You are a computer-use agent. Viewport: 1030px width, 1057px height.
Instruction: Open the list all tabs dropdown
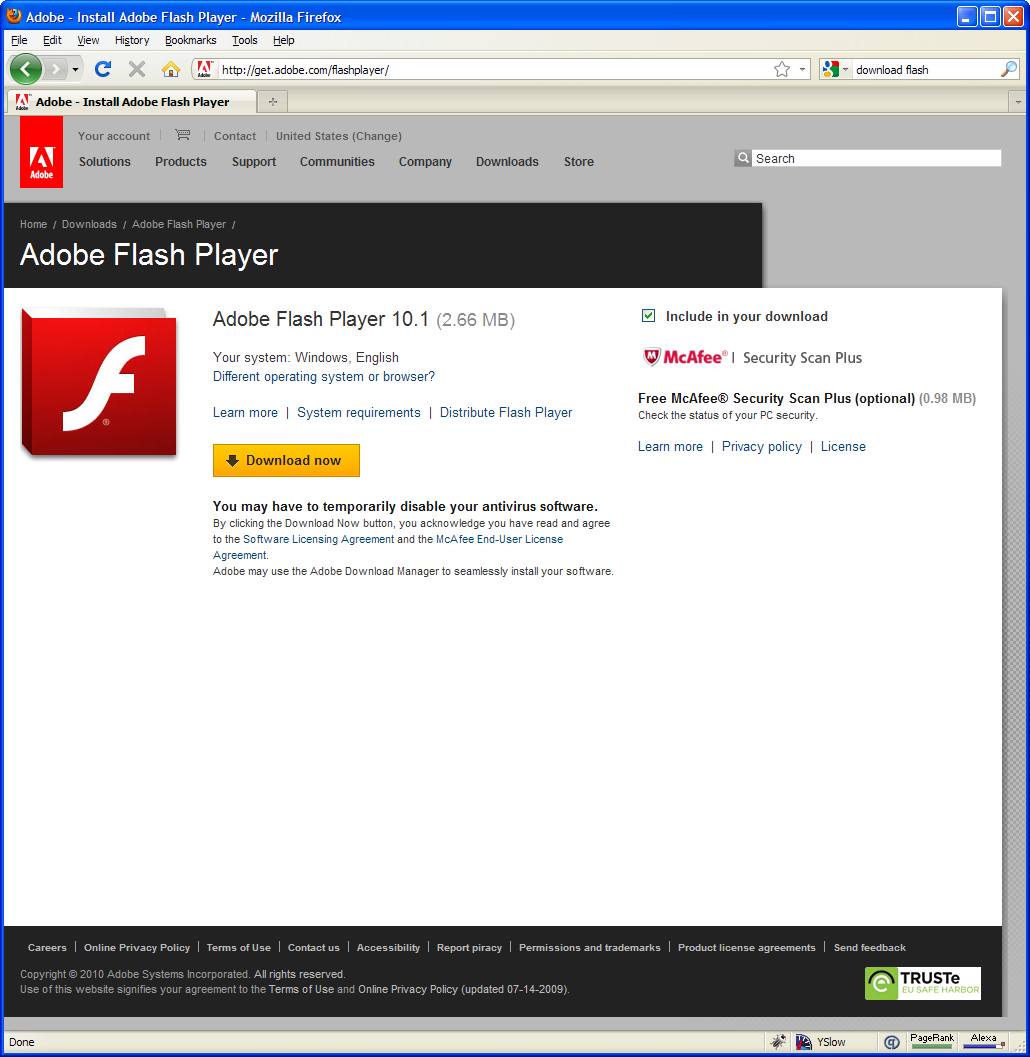pos(1018,102)
